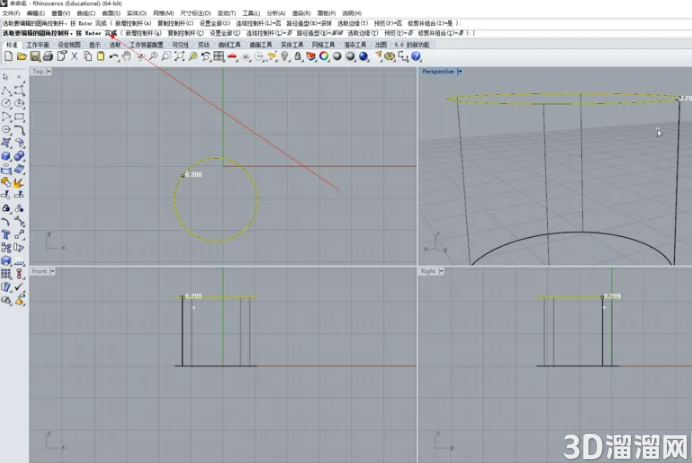Click 选取边缘(T) in the active command line
This screenshot has width=692, height=463.
click(363, 33)
